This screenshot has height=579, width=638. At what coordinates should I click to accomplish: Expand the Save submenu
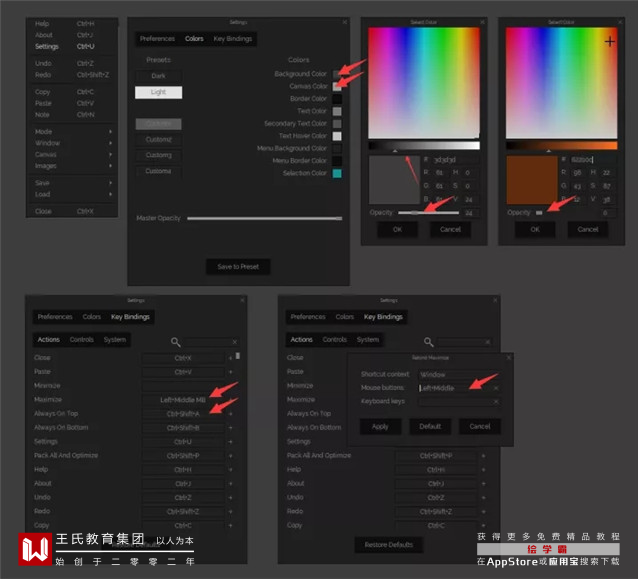(x=72, y=183)
